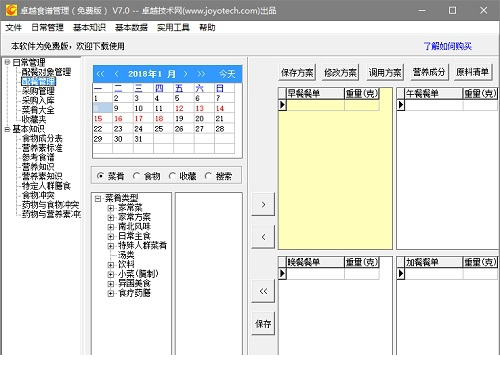This screenshot has width=500, height=369.
Task: Expand the 小菜(腌制) category
Action: click(111, 274)
